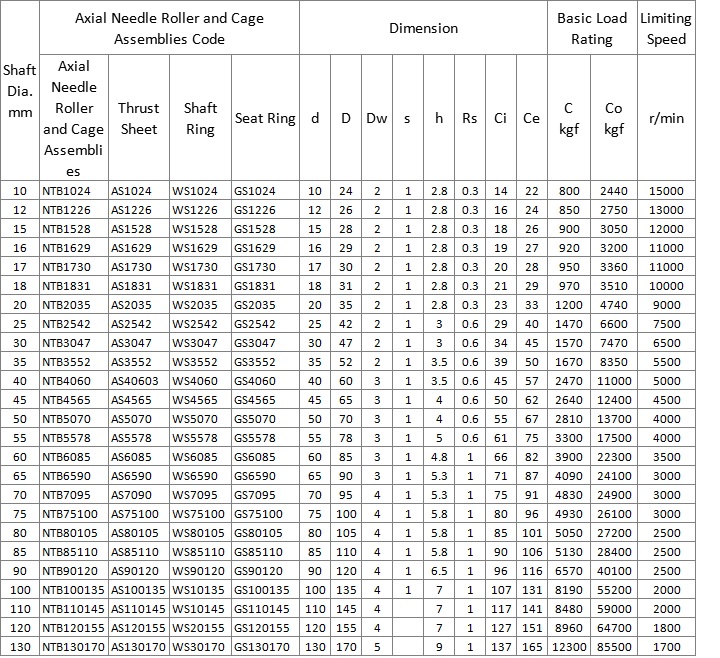Click the Co value 2440
The width and height of the screenshot is (720, 658).
(x=613, y=191)
